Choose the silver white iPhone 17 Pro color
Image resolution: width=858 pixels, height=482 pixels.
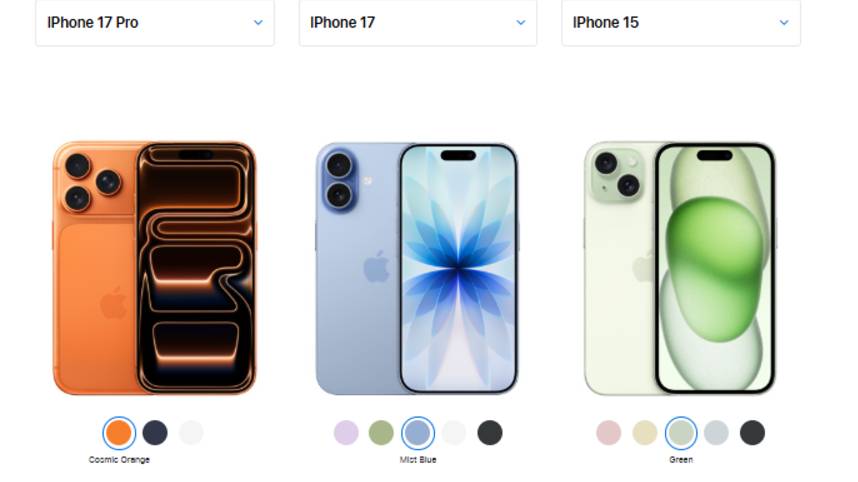(191, 433)
